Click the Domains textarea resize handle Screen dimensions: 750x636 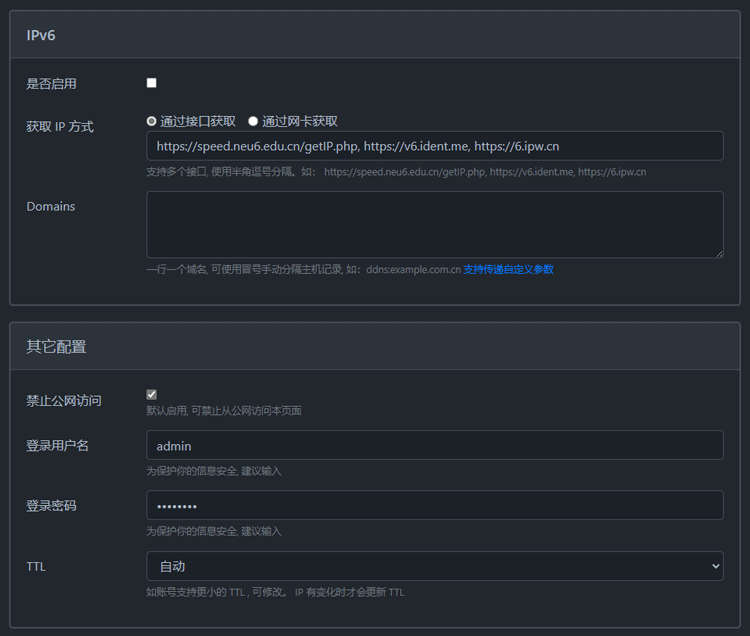coord(718,253)
